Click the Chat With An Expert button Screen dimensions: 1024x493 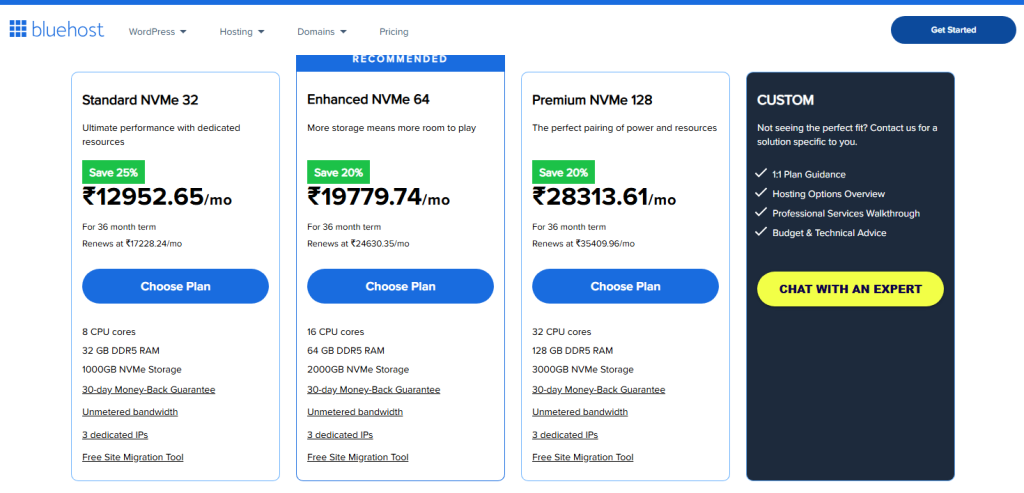pyautogui.click(x=850, y=289)
